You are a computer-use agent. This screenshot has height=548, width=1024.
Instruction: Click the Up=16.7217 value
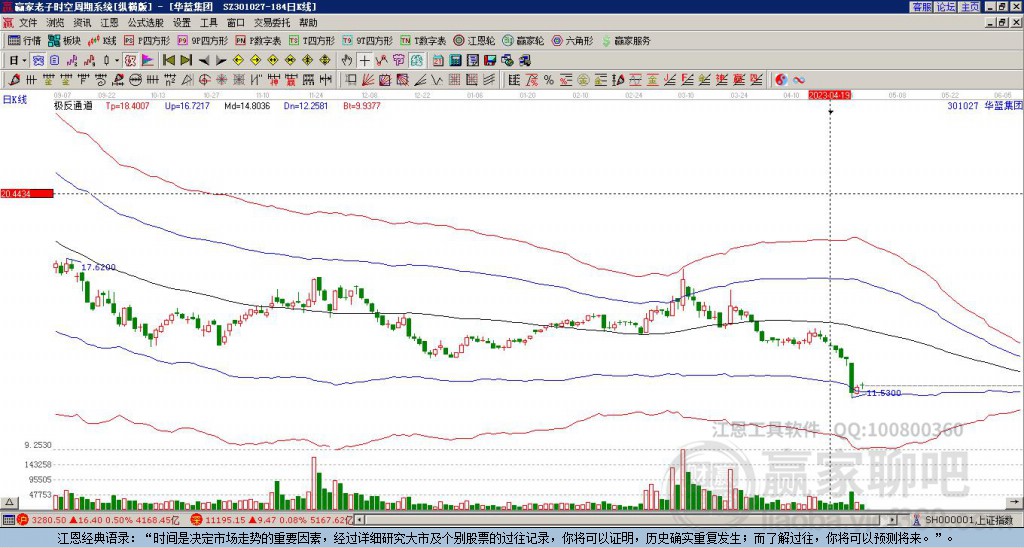pyautogui.click(x=187, y=105)
